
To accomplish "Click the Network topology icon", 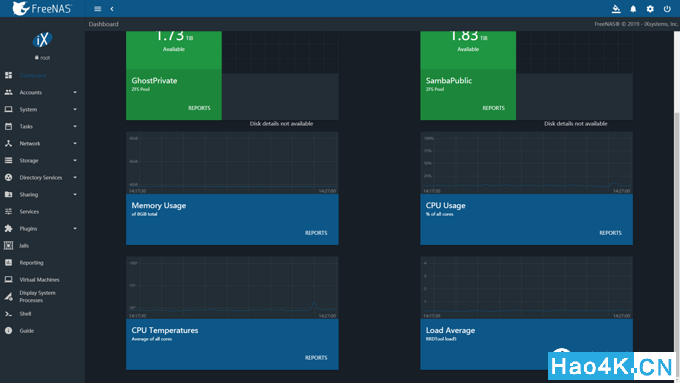I will [x=8, y=144].
